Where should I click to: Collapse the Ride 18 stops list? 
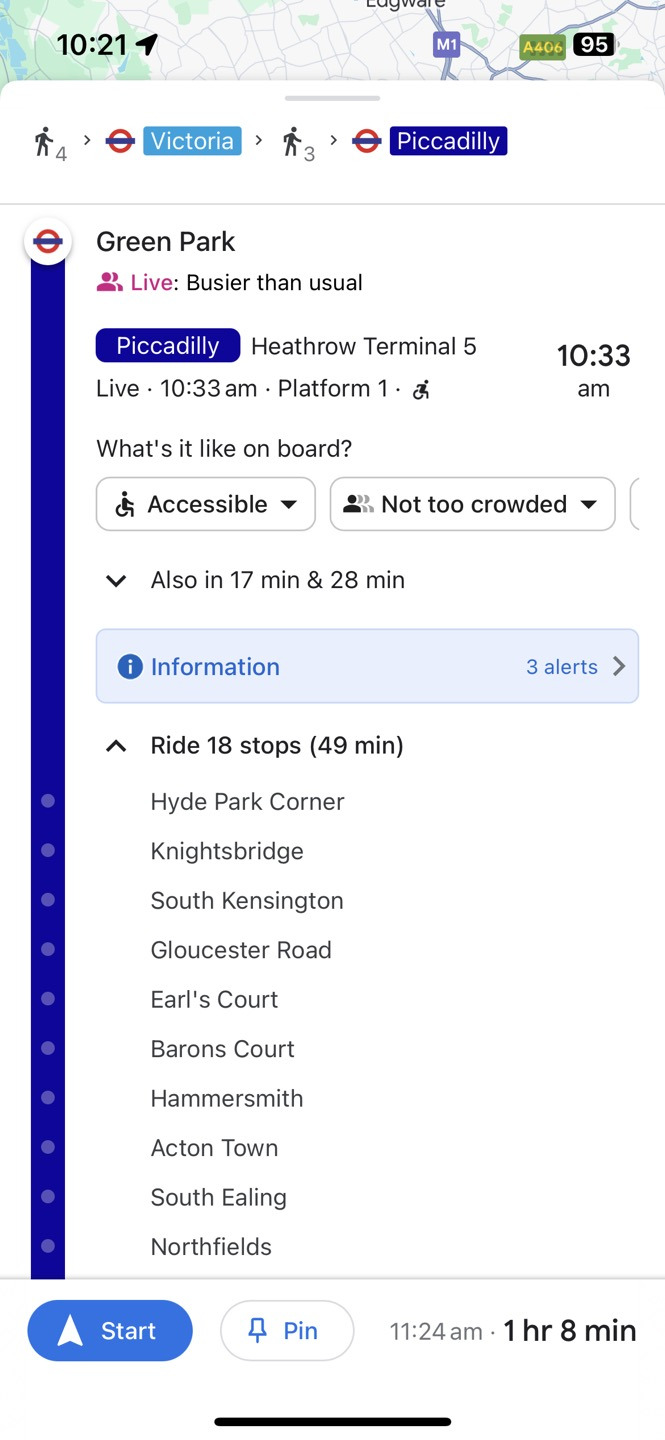coord(116,746)
